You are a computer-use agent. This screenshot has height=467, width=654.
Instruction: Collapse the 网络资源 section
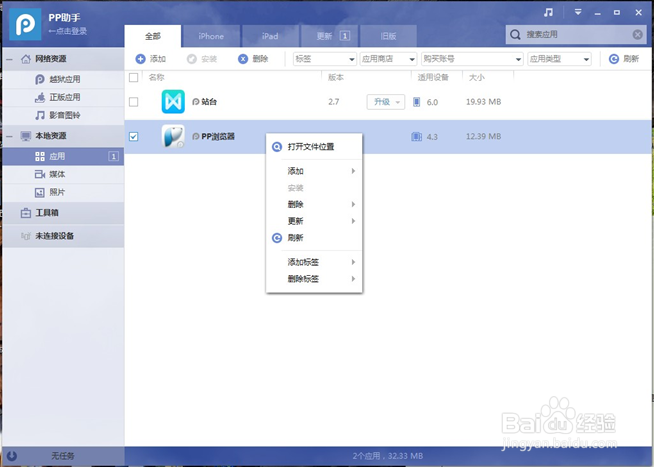[x=9, y=59]
